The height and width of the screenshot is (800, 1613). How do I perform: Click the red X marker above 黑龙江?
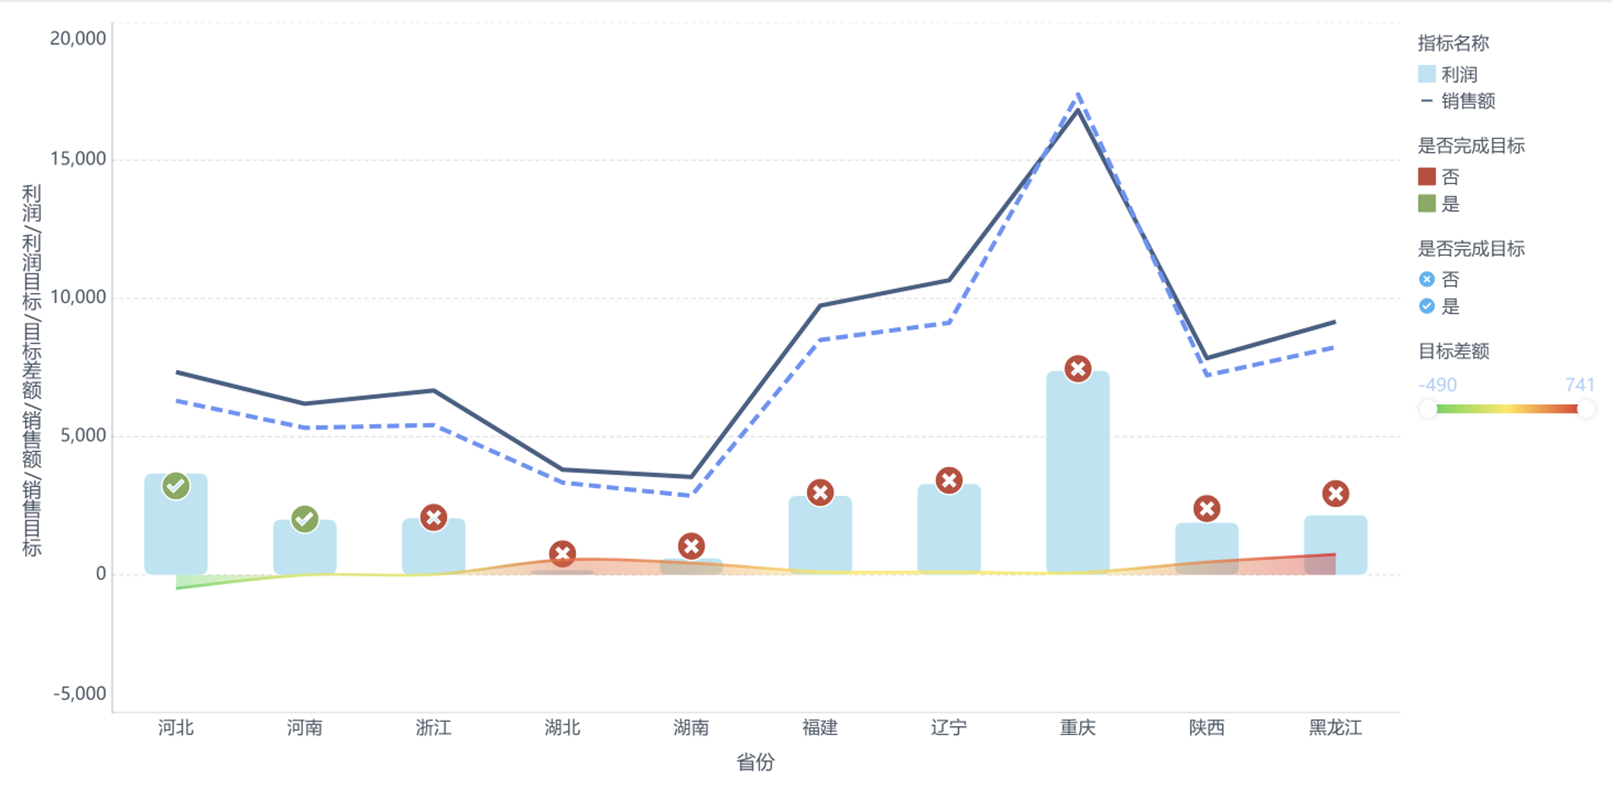coord(1335,494)
